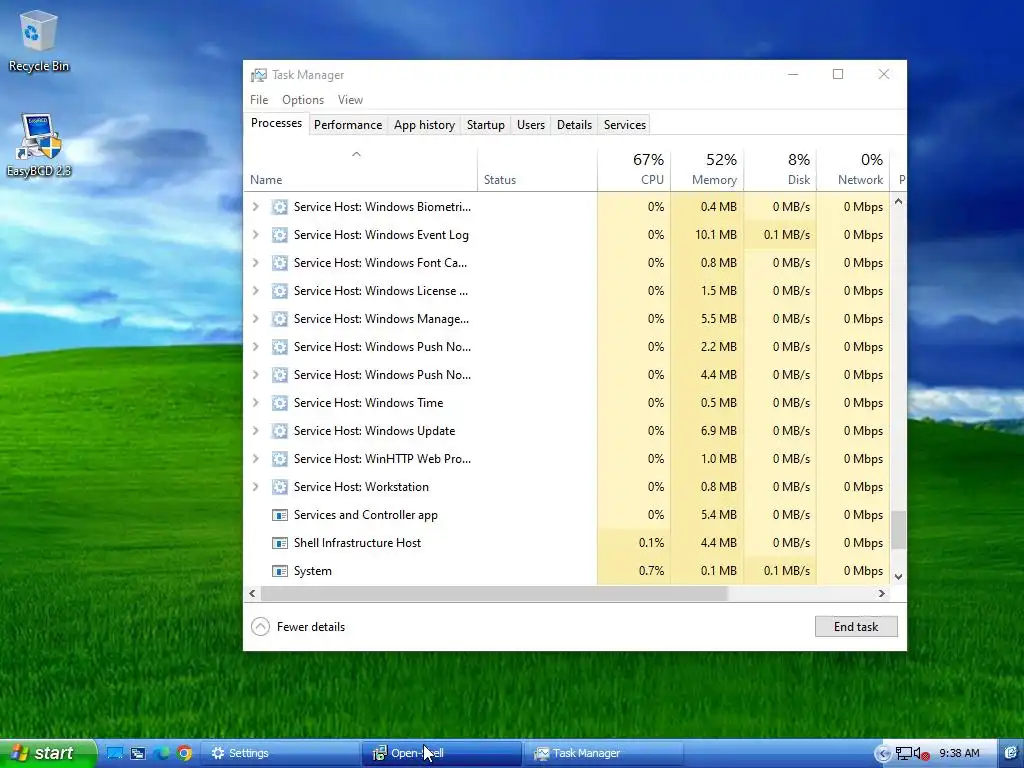This screenshot has width=1024, height=768.
Task: Click Task Manager taskbar button
Action: tap(603, 754)
